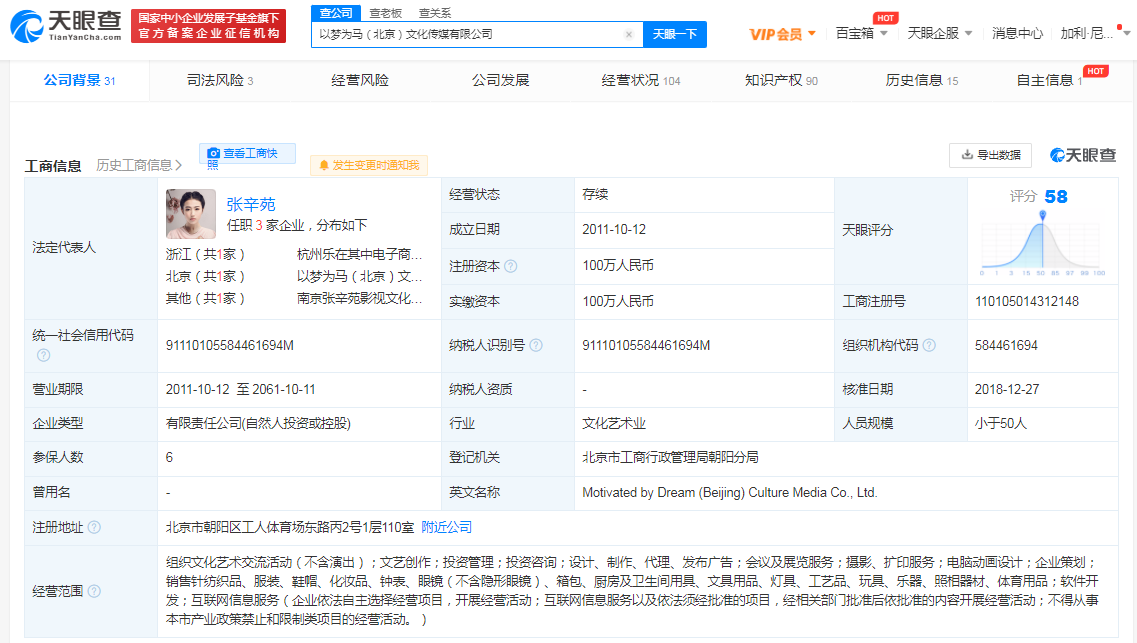This screenshot has width=1137, height=643.
Task: Open 以梦为马（北京）文... company link
Action: pyautogui.click(x=360, y=276)
